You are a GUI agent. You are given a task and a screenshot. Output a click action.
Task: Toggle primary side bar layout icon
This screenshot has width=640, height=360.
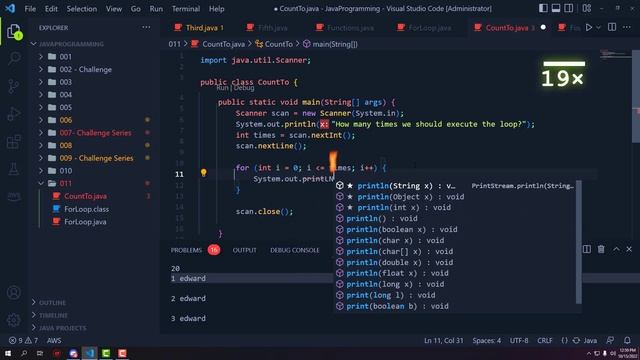tap(543, 8)
